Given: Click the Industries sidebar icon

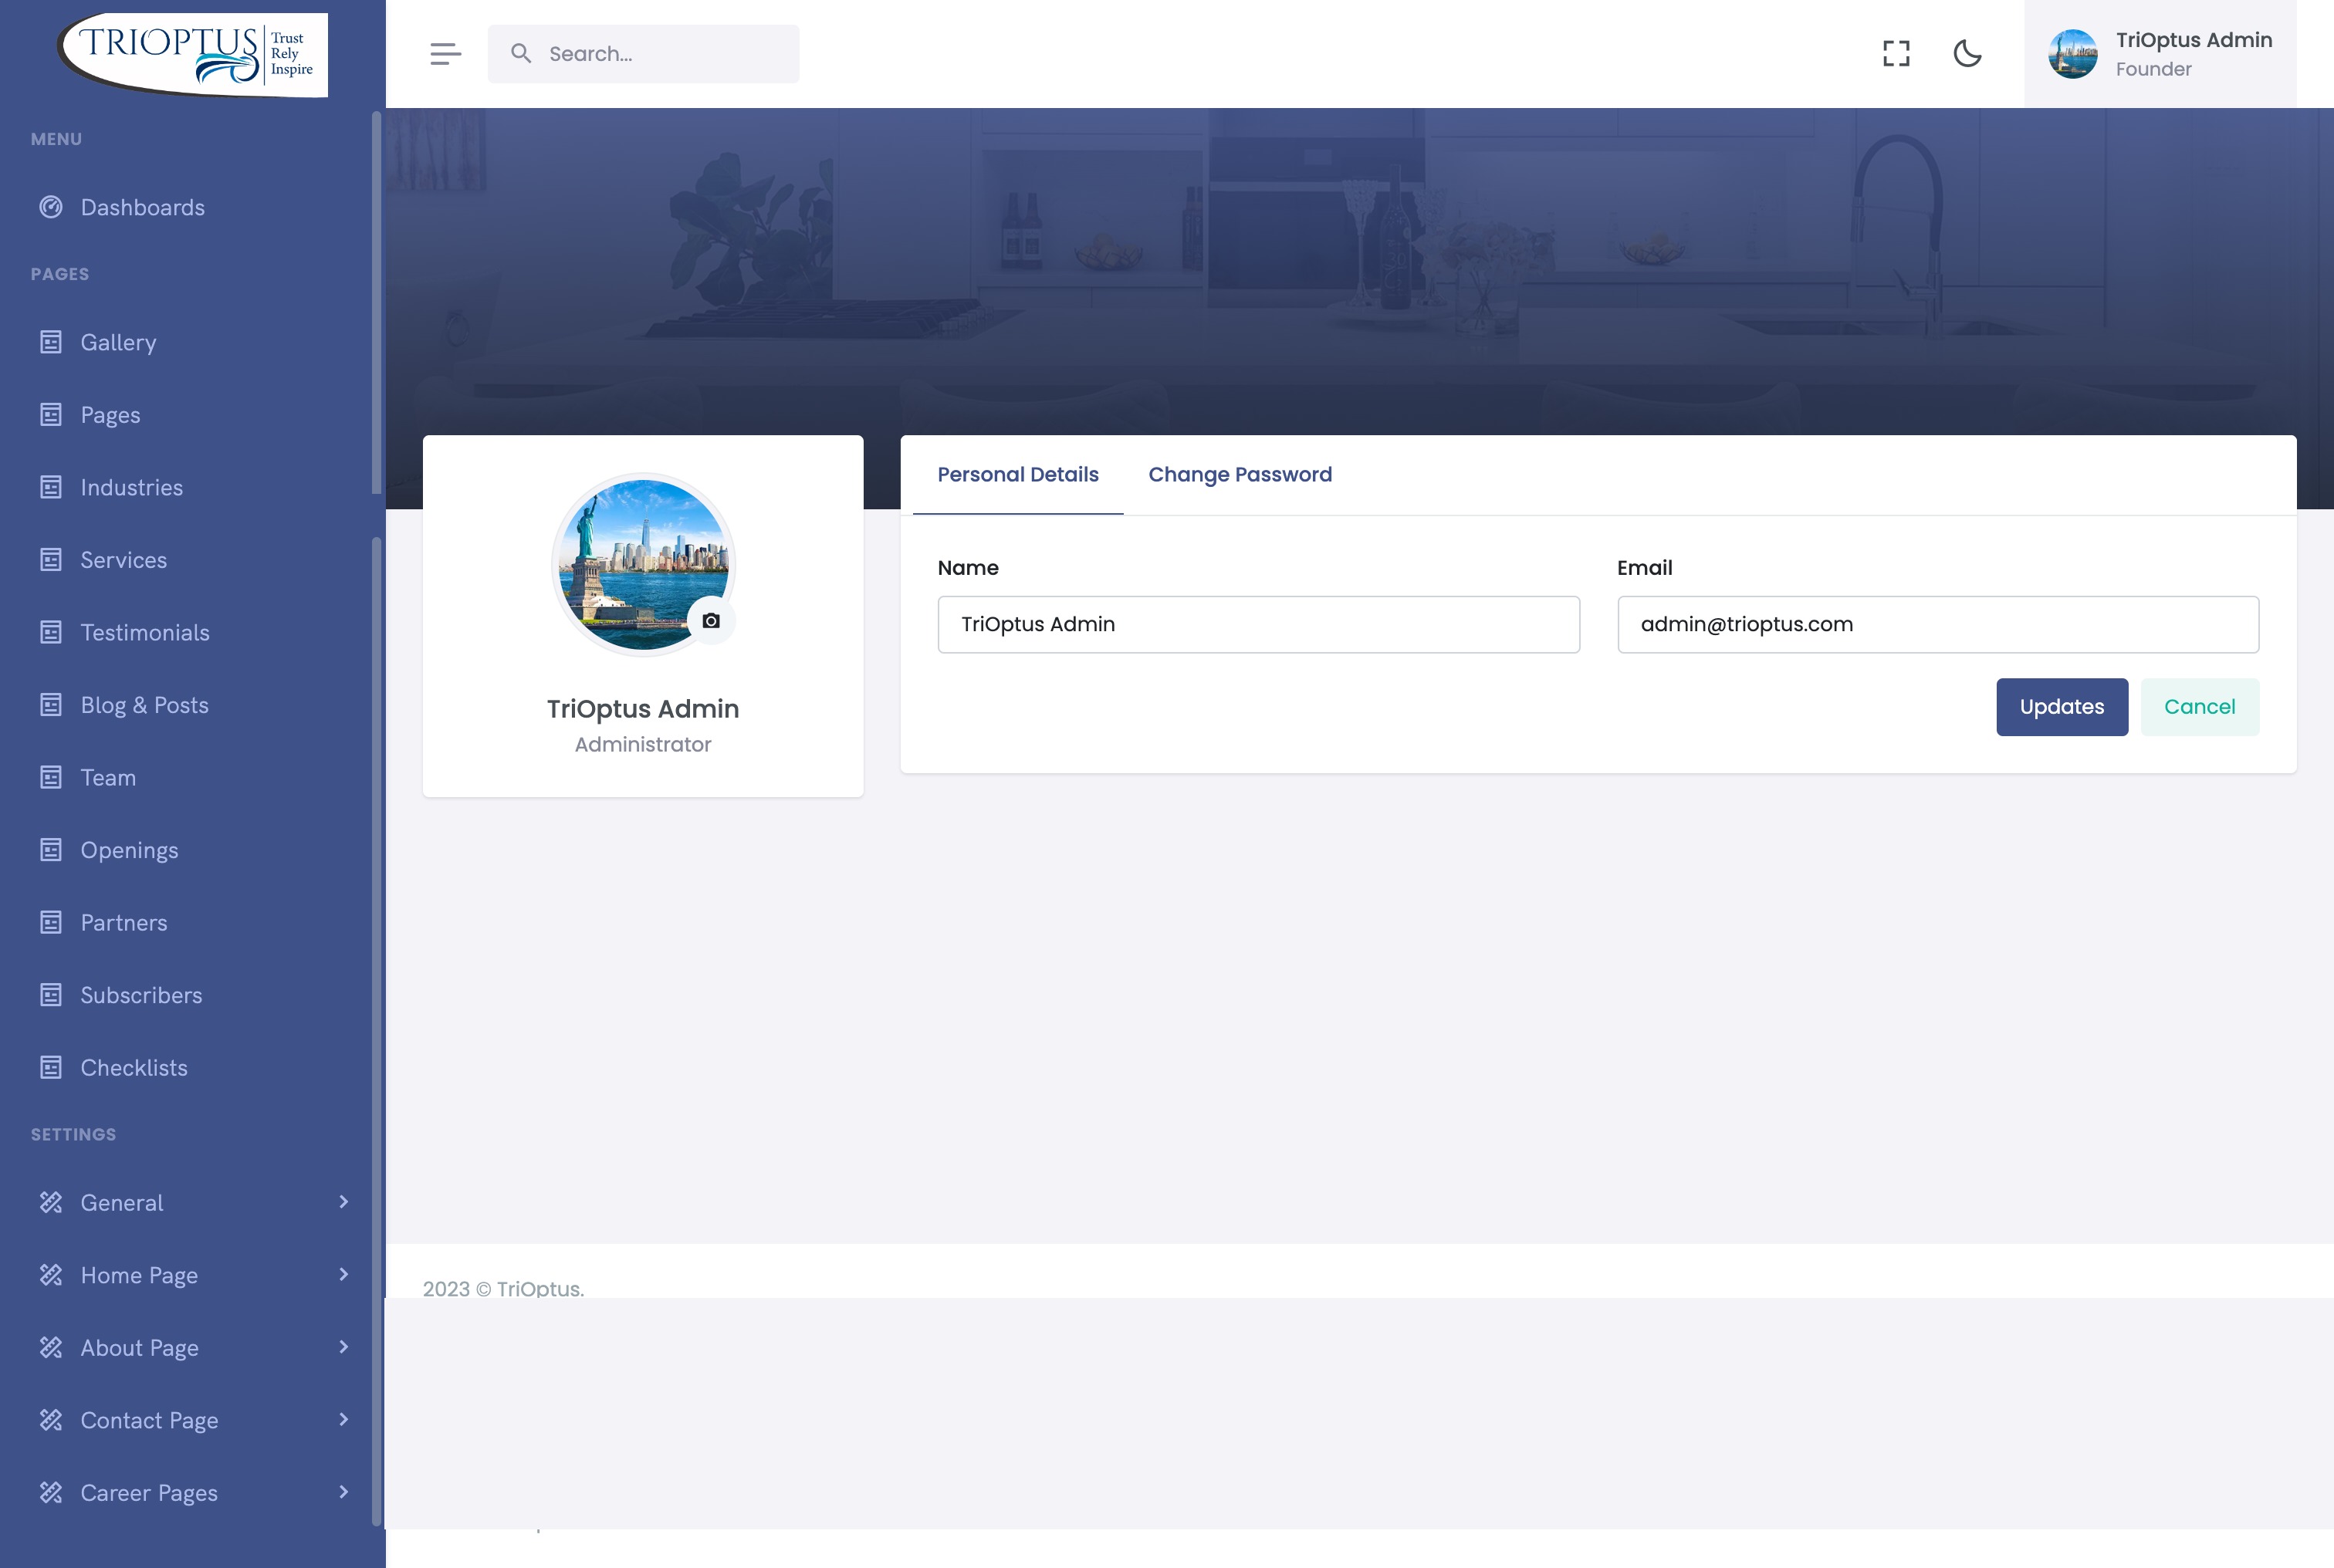Looking at the screenshot, I should coord(51,487).
